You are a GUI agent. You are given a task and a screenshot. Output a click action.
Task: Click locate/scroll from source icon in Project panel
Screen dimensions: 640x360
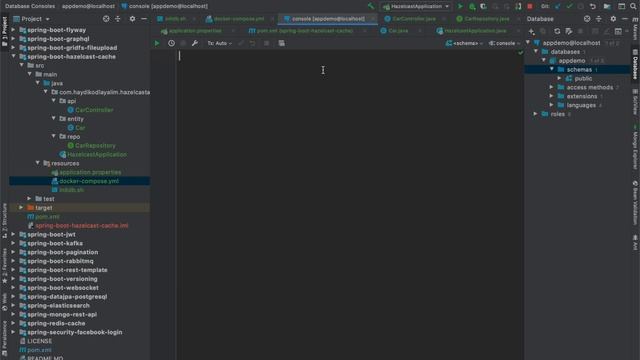pos(106,19)
